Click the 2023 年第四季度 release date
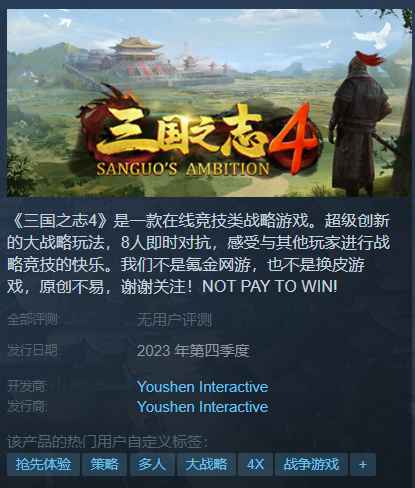The height and width of the screenshot is (488, 415). 193,351
